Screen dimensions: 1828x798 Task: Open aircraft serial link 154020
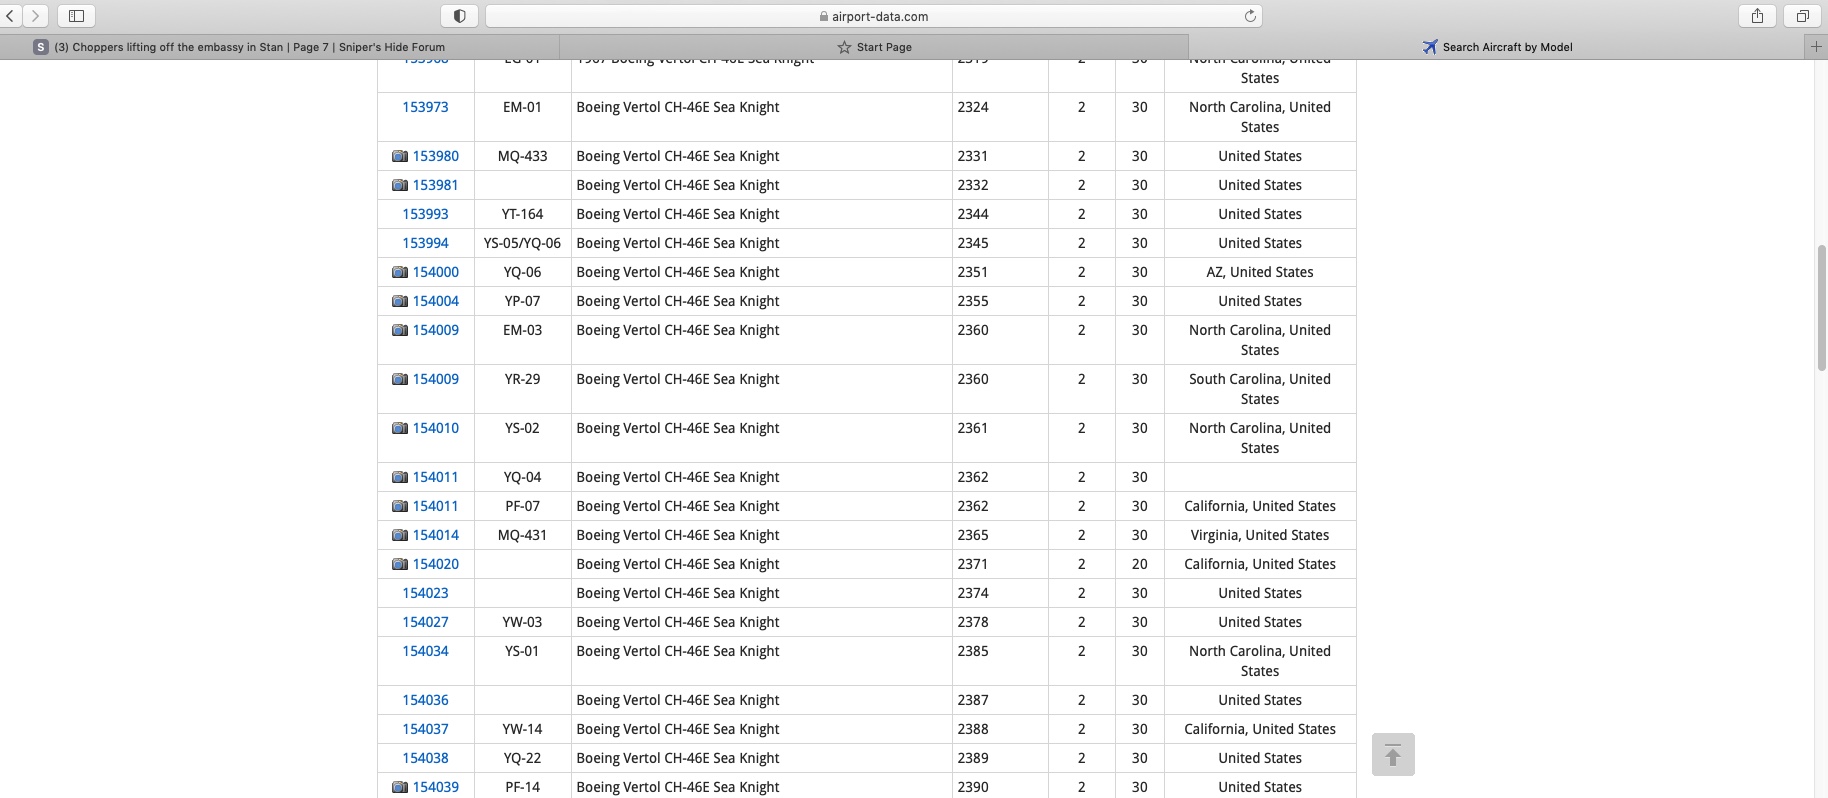coord(436,564)
